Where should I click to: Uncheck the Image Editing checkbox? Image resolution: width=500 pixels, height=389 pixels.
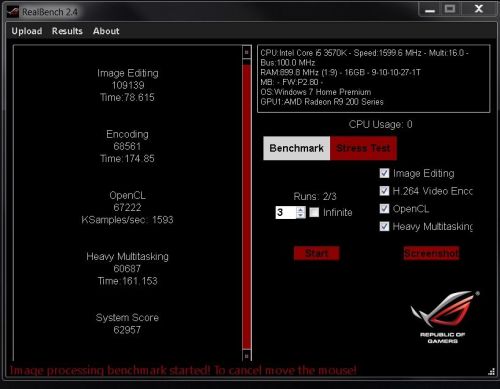(384, 173)
